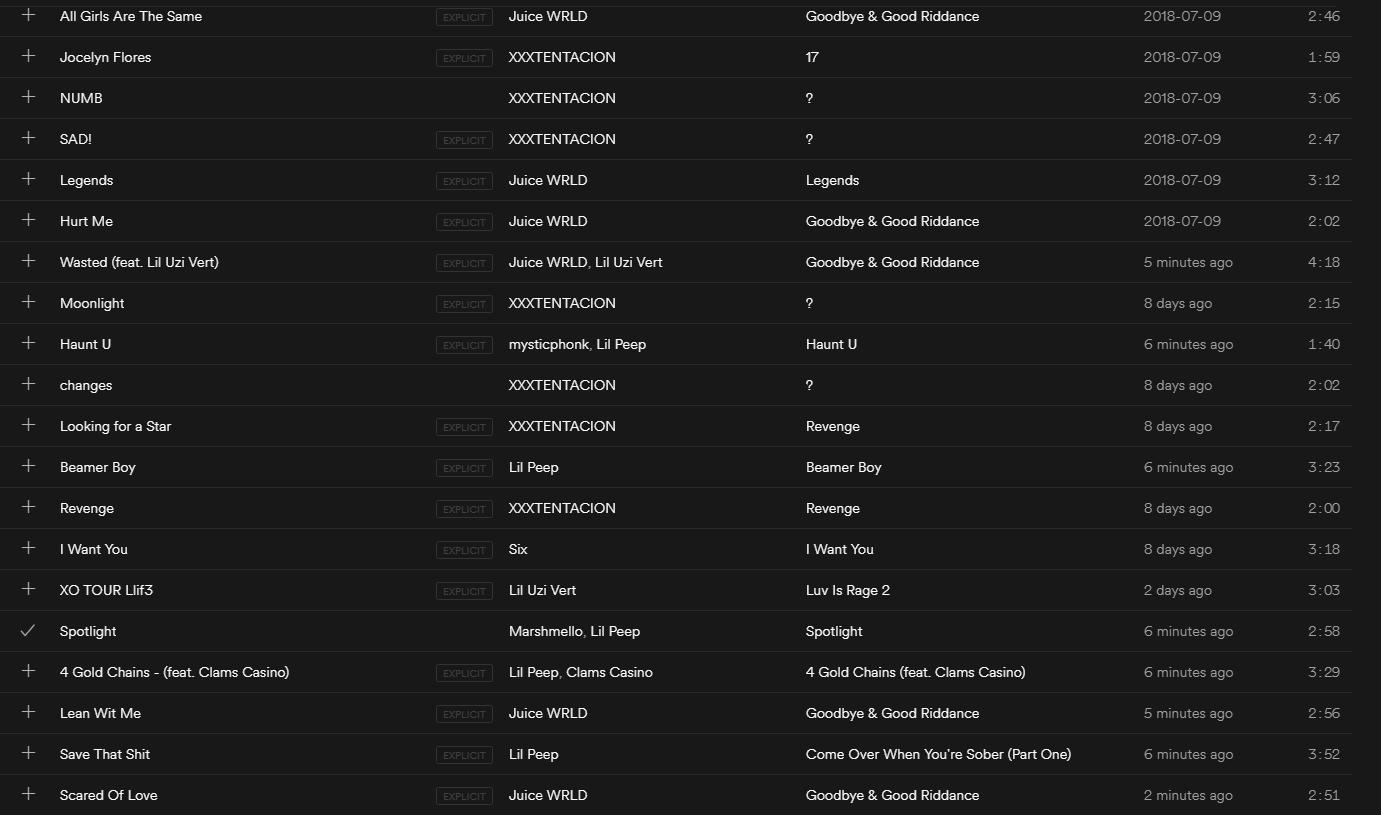Go to mysticphonk artist page
1381x815 pixels.
pos(548,344)
